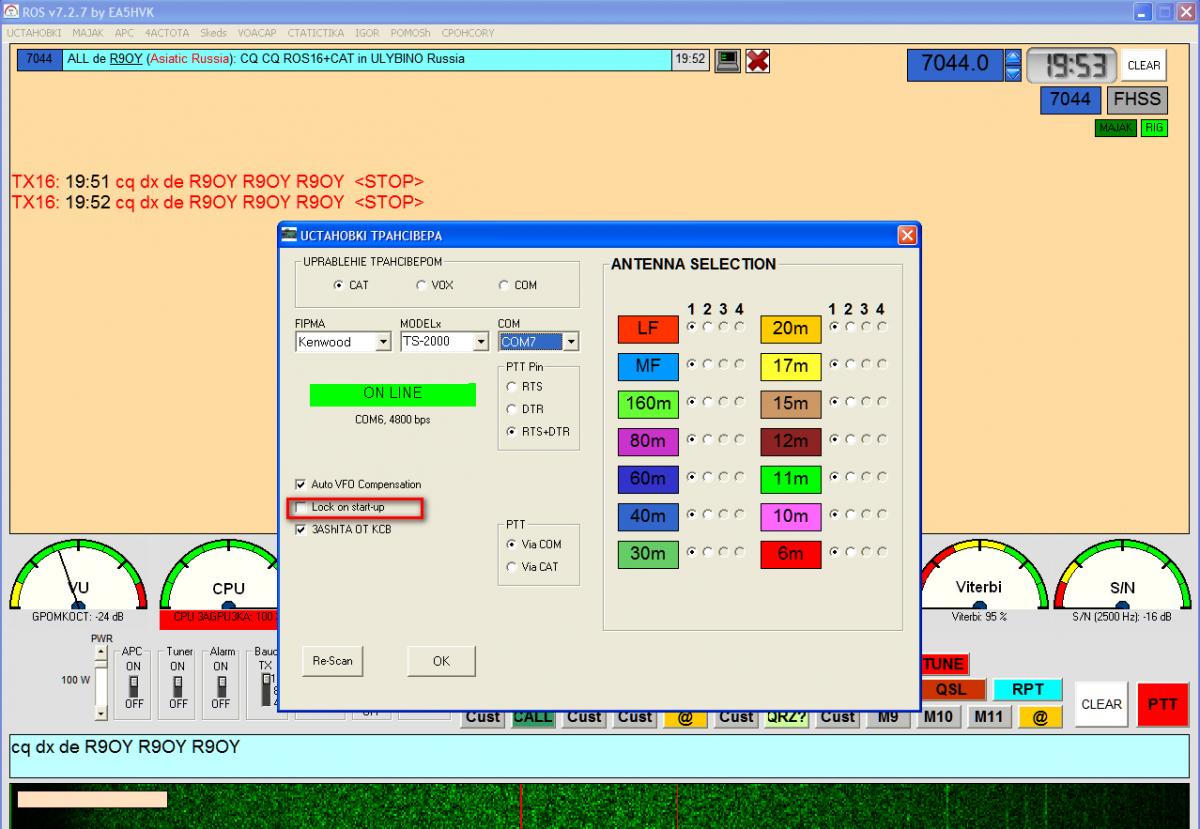Click the Re-Scan button
The image size is (1200, 829).
332,661
